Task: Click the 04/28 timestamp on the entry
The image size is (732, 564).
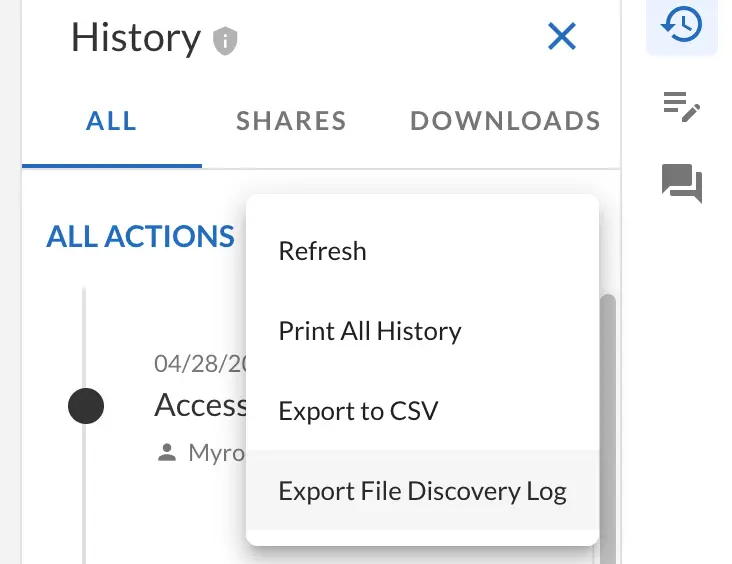Action: point(200,363)
